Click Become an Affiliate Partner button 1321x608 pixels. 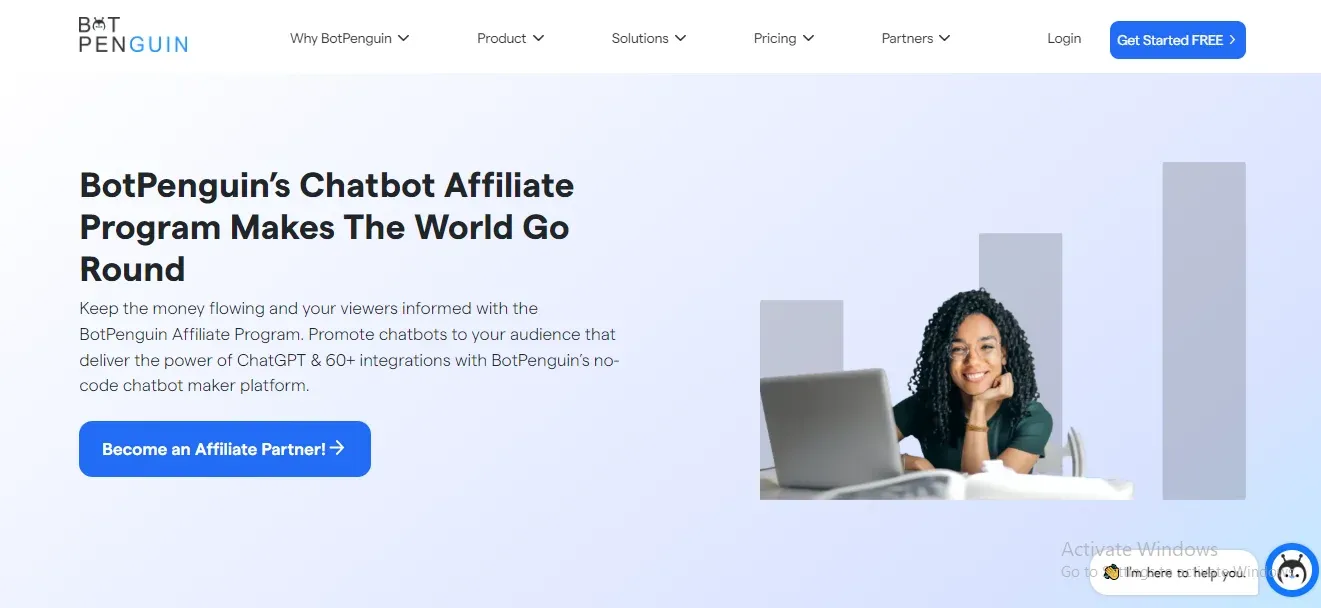click(225, 449)
